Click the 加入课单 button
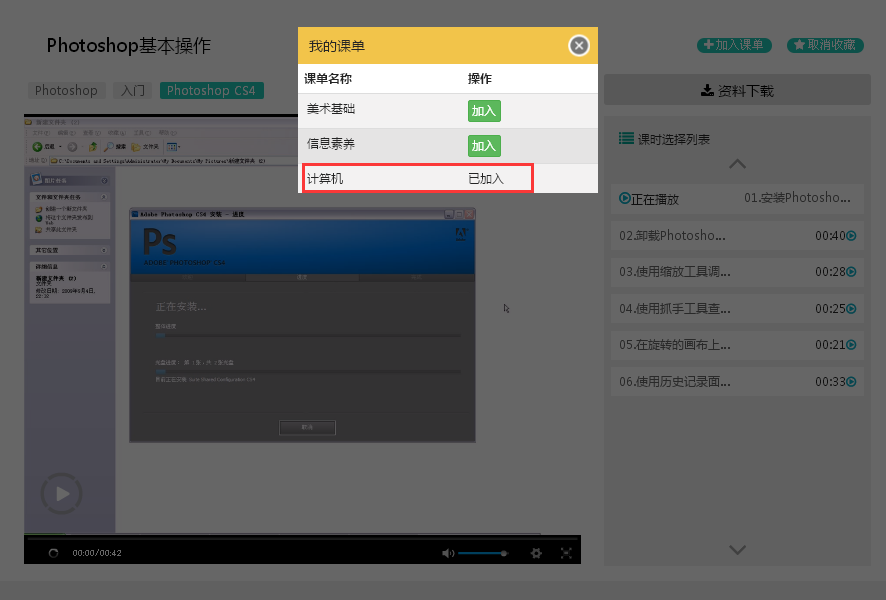This screenshot has width=886, height=600. pyautogui.click(x=734, y=45)
